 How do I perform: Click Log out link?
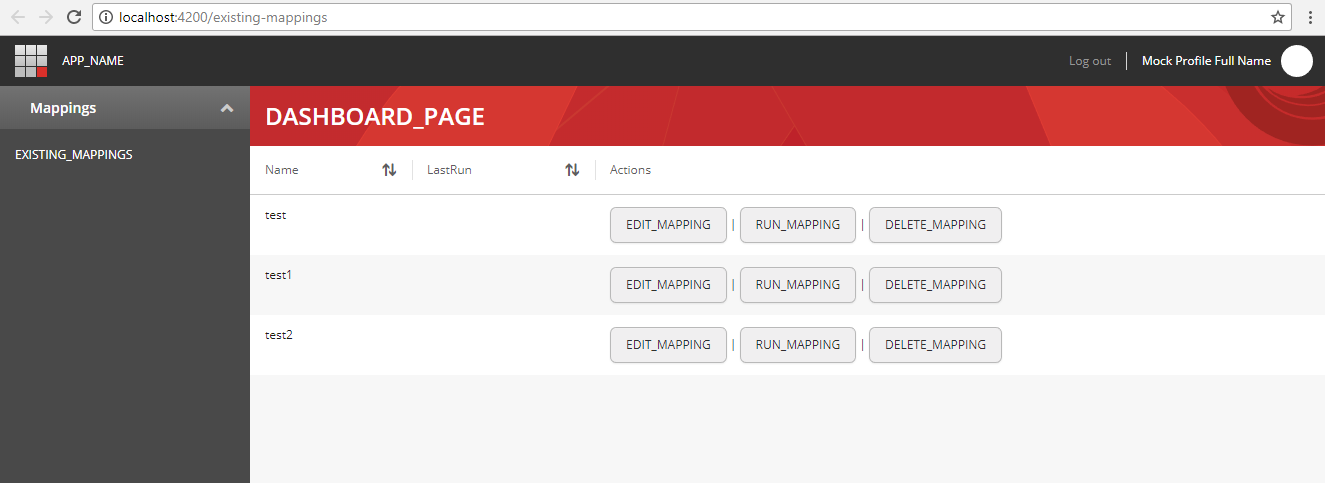(x=1090, y=61)
